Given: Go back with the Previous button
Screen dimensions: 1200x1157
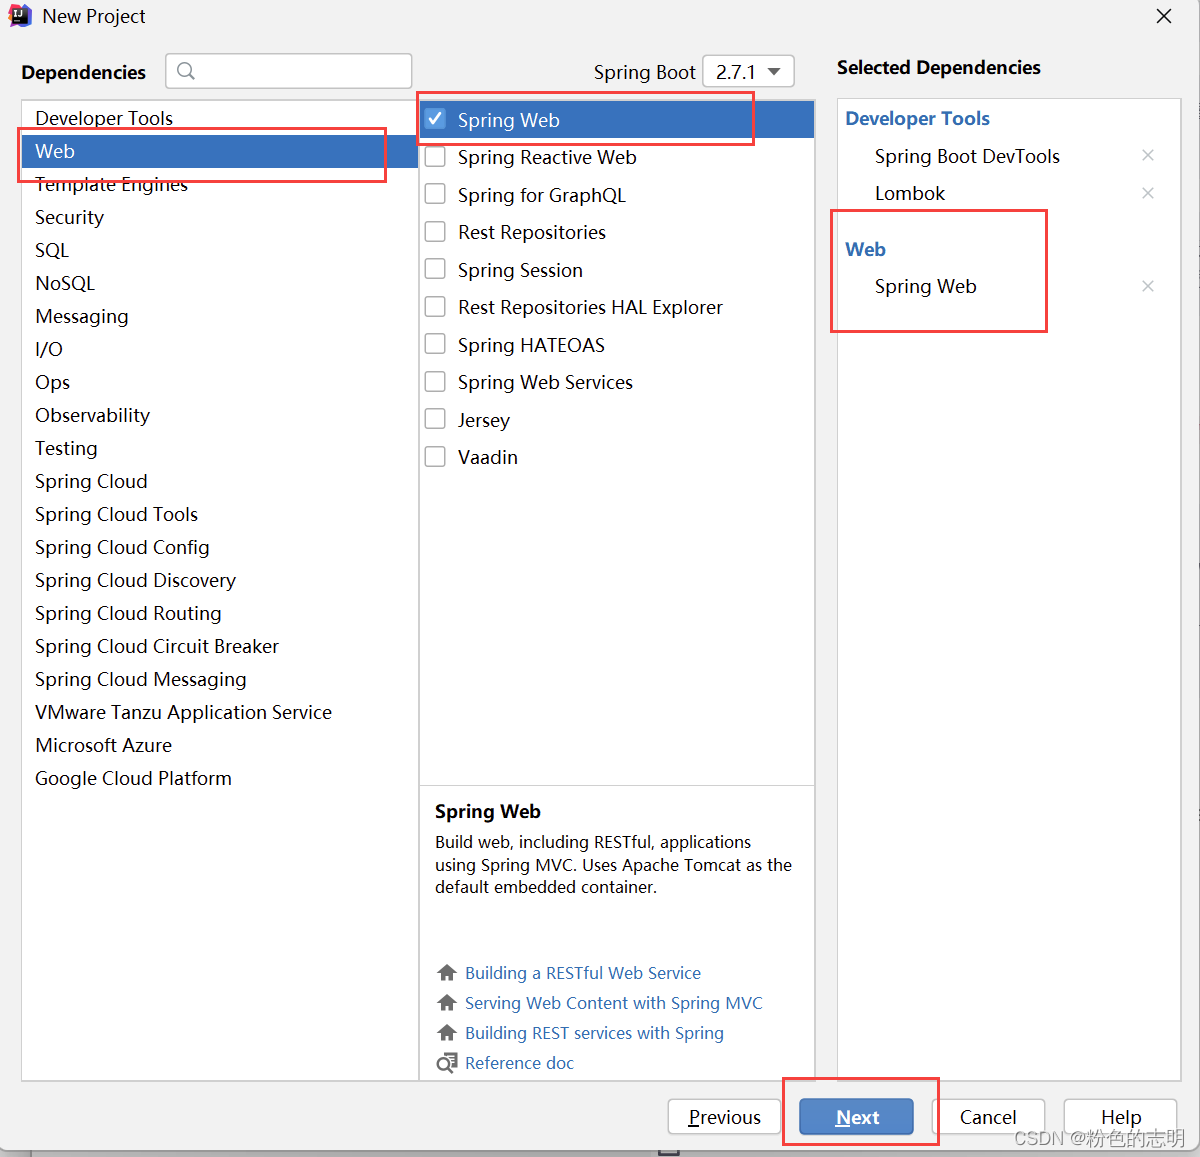Looking at the screenshot, I should click(725, 1117).
